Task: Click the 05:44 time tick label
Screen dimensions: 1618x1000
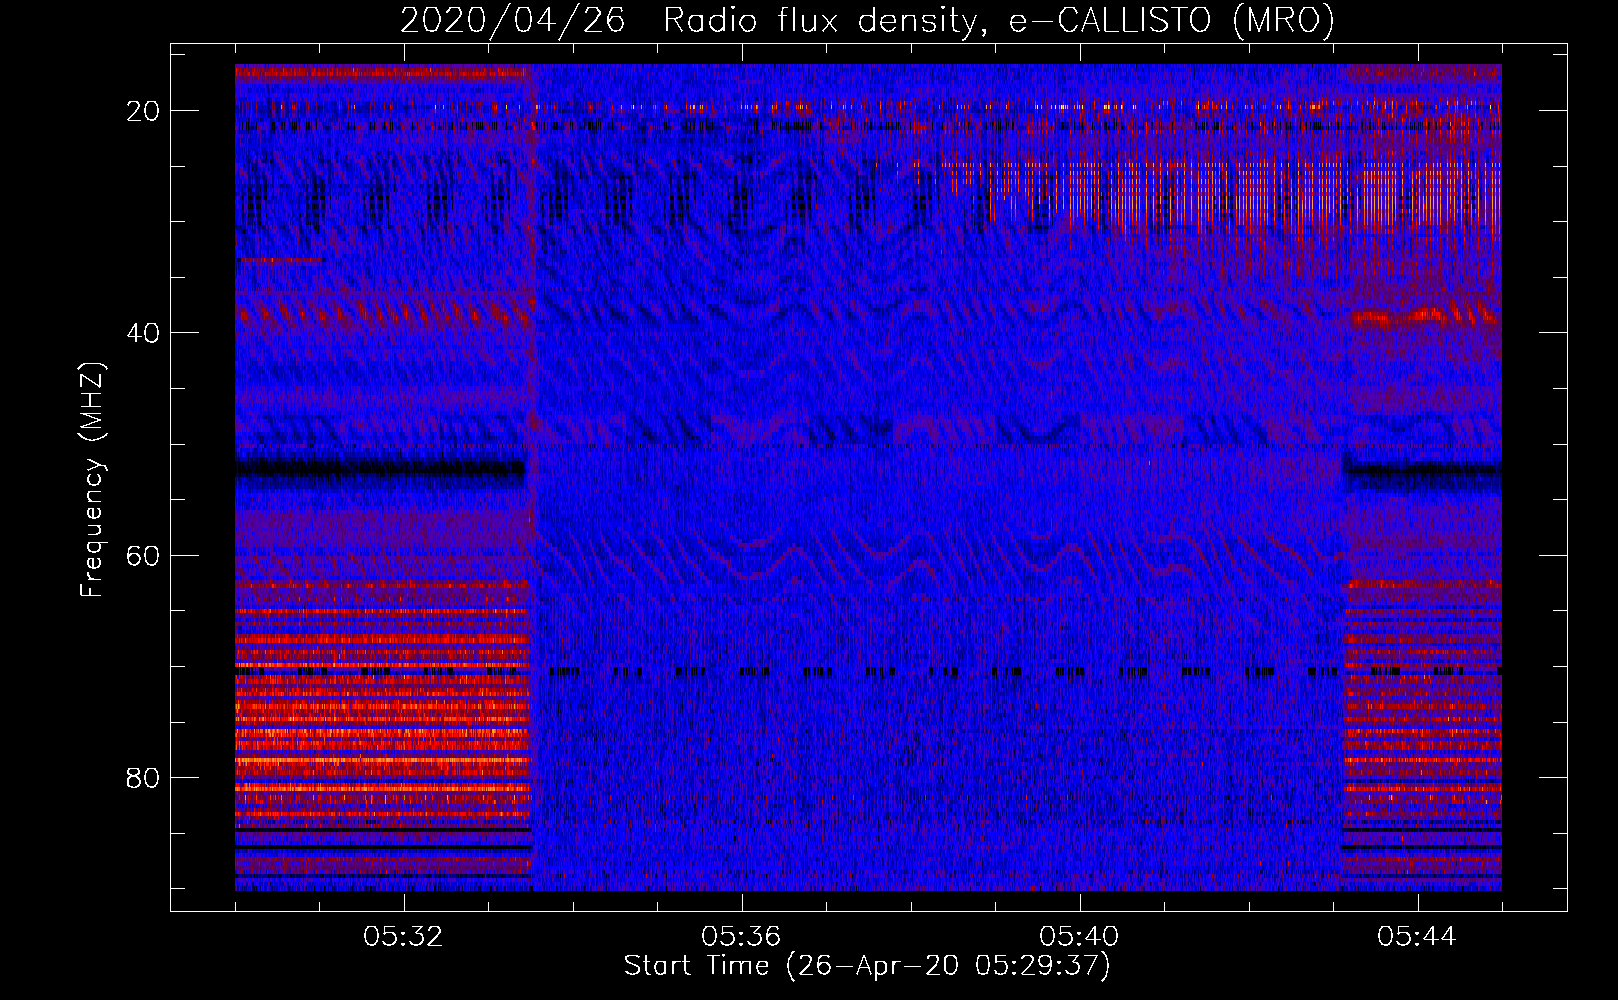Action: pos(1417,937)
